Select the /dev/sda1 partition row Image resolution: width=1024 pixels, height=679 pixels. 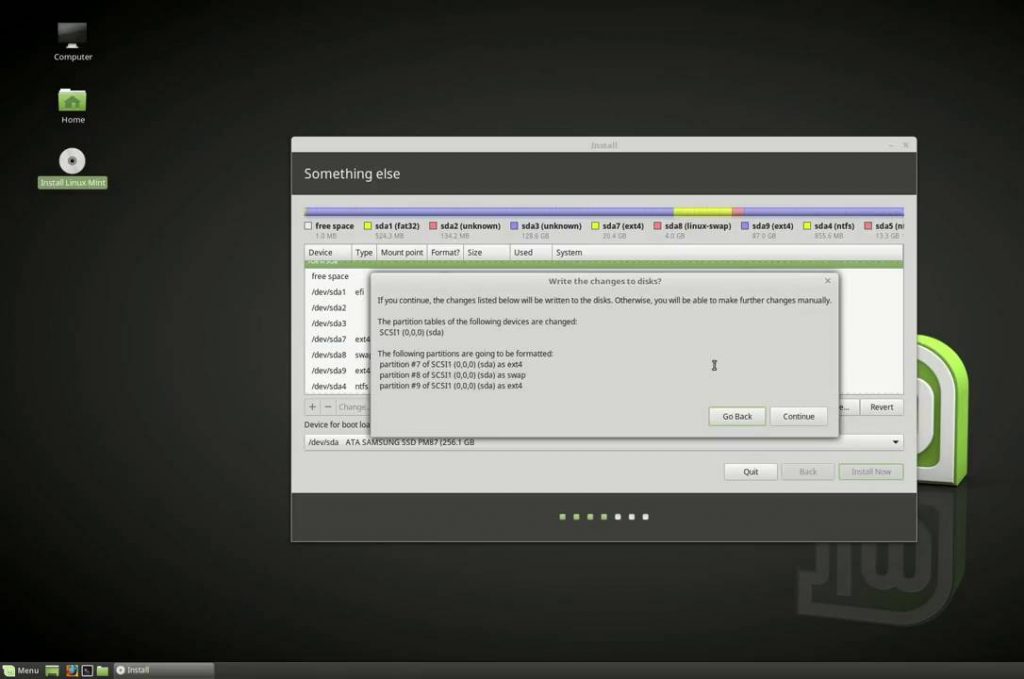tap(338, 292)
